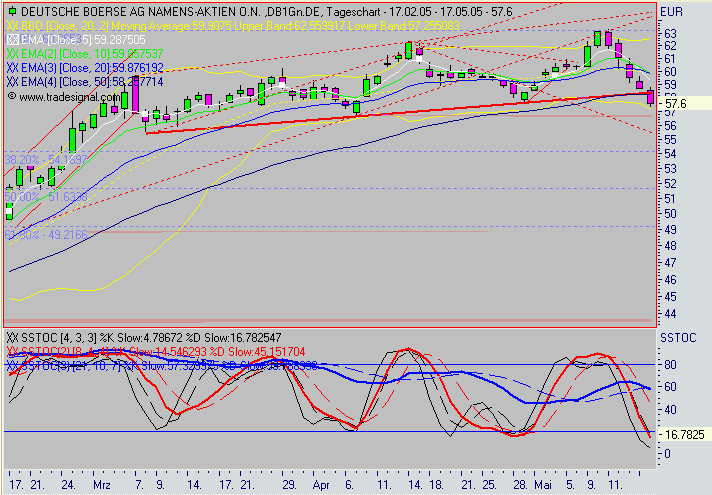Click the 25. date label on the time axis

pyautogui.click(x=489, y=485)
